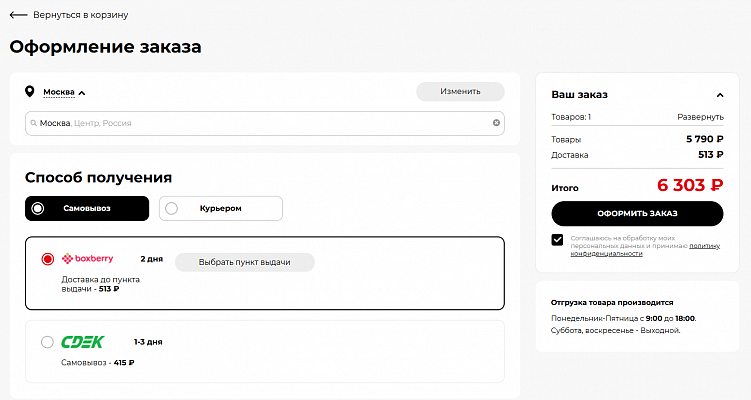Click the back arrow icon to the cart
The image size is (751, 400).
pos(18,15)
